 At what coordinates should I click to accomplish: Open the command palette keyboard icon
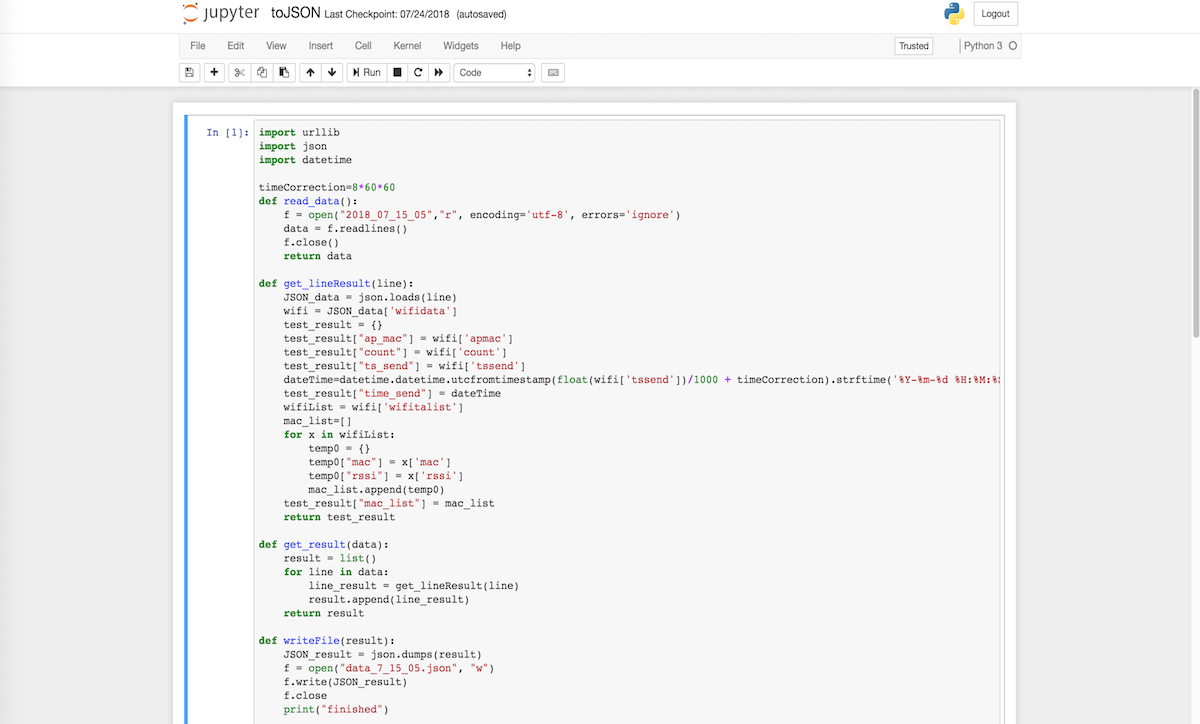[553, 73]
